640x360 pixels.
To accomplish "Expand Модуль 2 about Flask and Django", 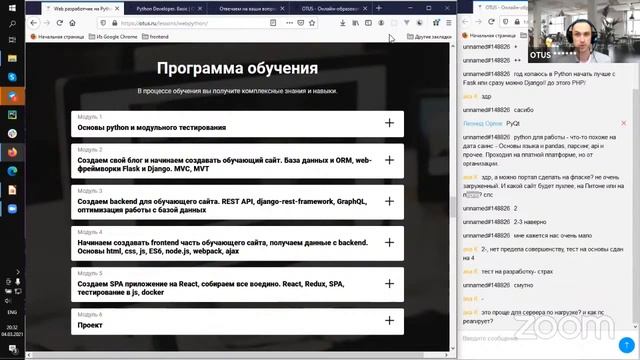I will click(x=238, y=161).
